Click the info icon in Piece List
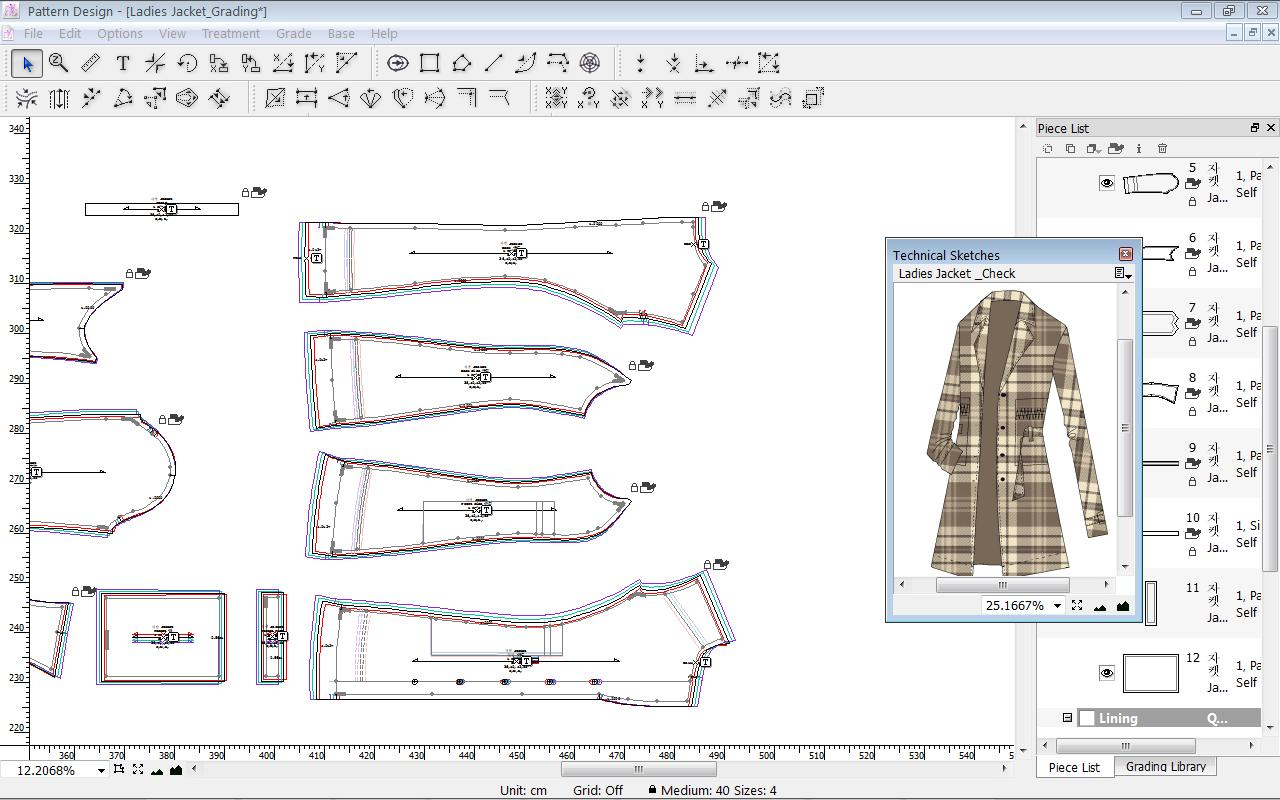Screen dimensions: 1280x800 (x=1139, y=149)
